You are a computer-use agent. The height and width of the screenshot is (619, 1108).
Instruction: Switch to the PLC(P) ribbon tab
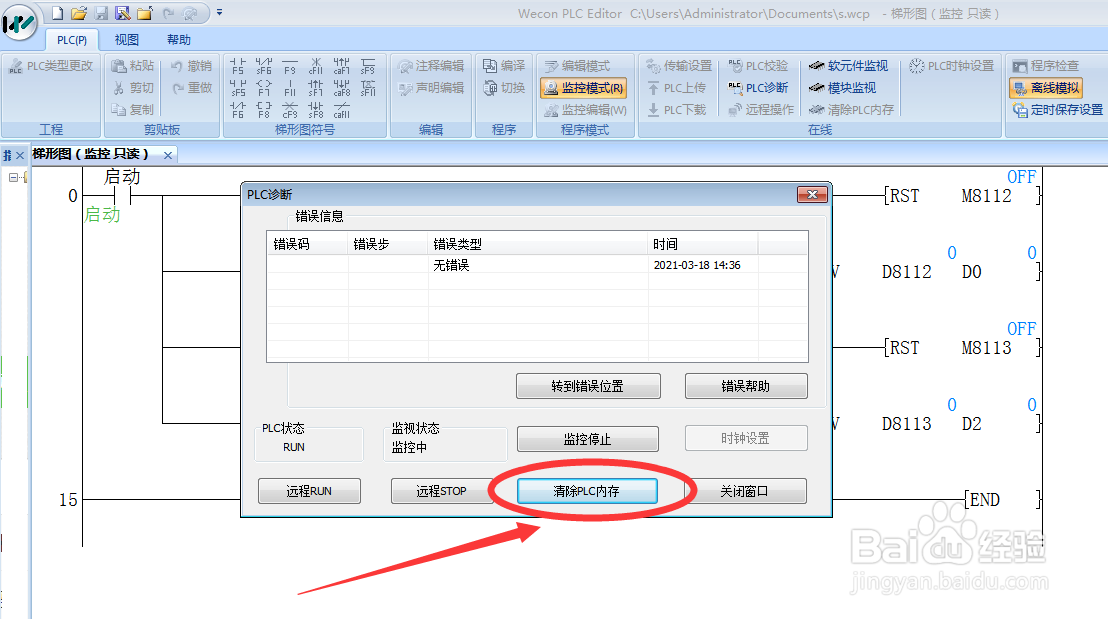click(72, 40)
